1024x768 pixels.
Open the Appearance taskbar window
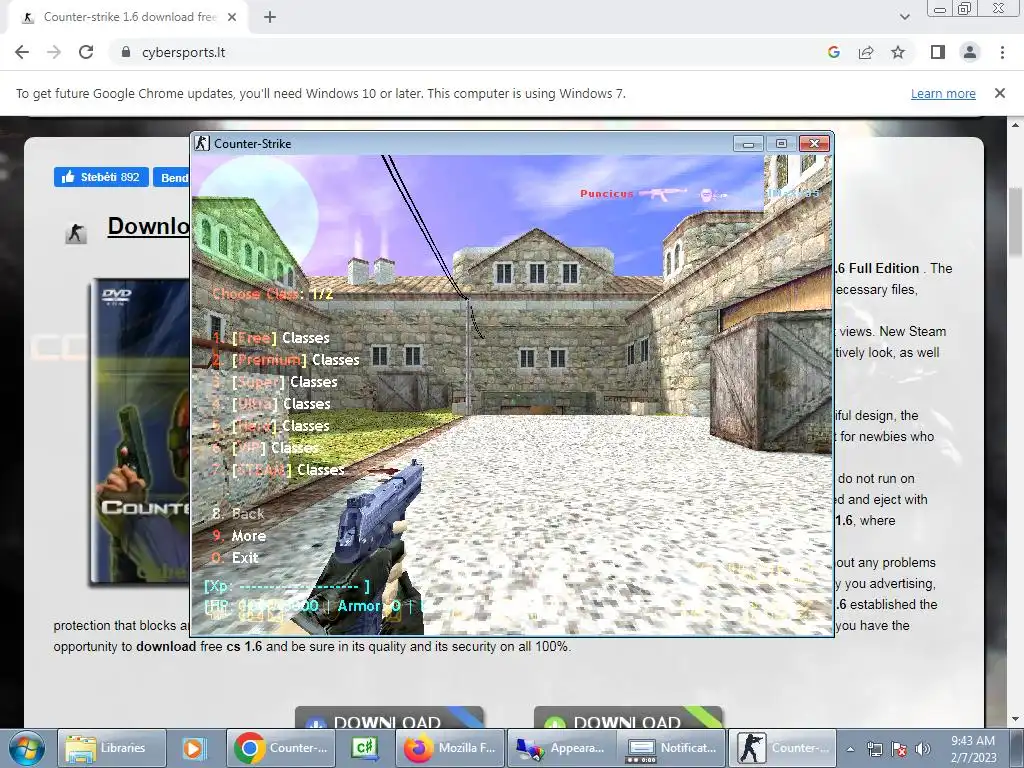click(x=561, y=748)
